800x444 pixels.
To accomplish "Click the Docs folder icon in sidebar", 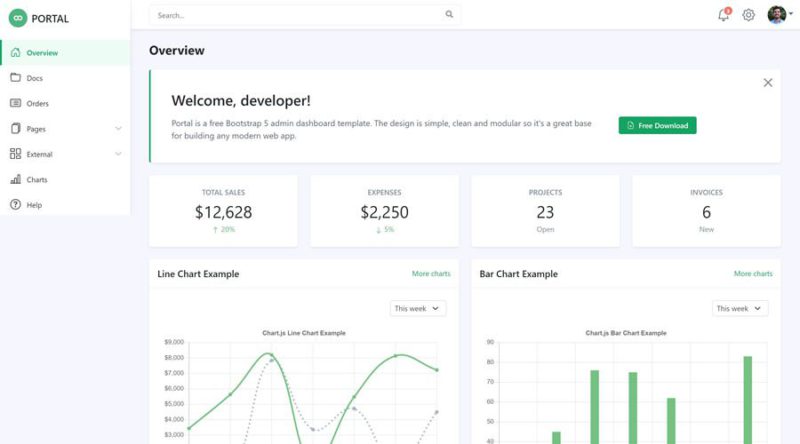I will [15, 78].
